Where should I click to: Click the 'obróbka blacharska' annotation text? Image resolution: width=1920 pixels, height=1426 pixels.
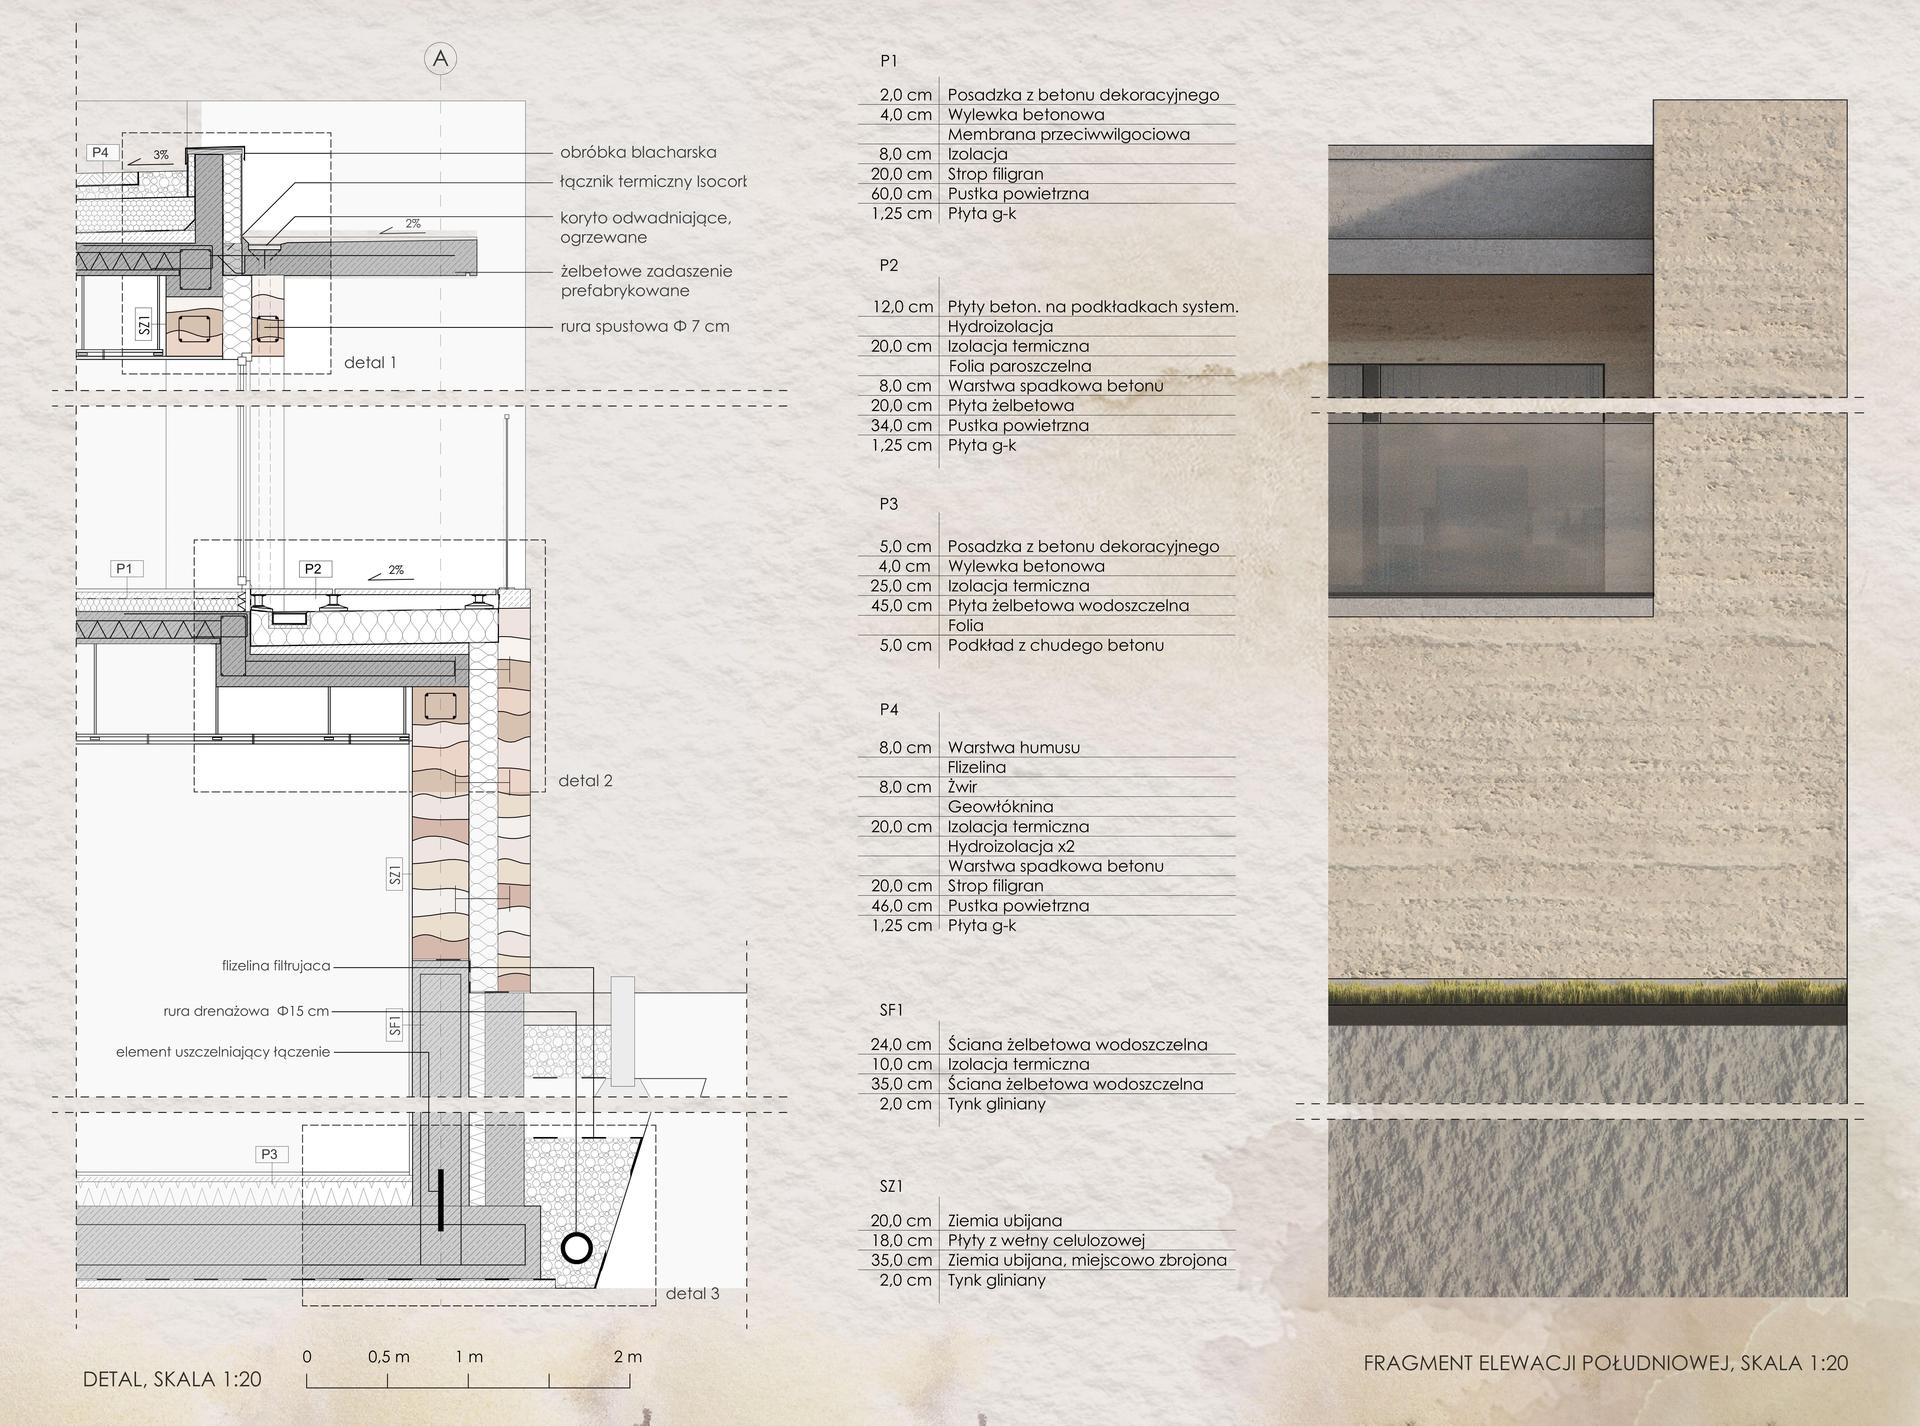click(x=638, y=152)
